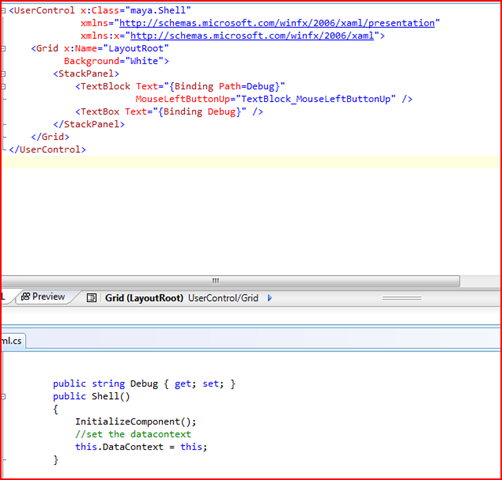Click the Background="White" attribute
Screen dimensions: 502x480
tap(114, 61)
